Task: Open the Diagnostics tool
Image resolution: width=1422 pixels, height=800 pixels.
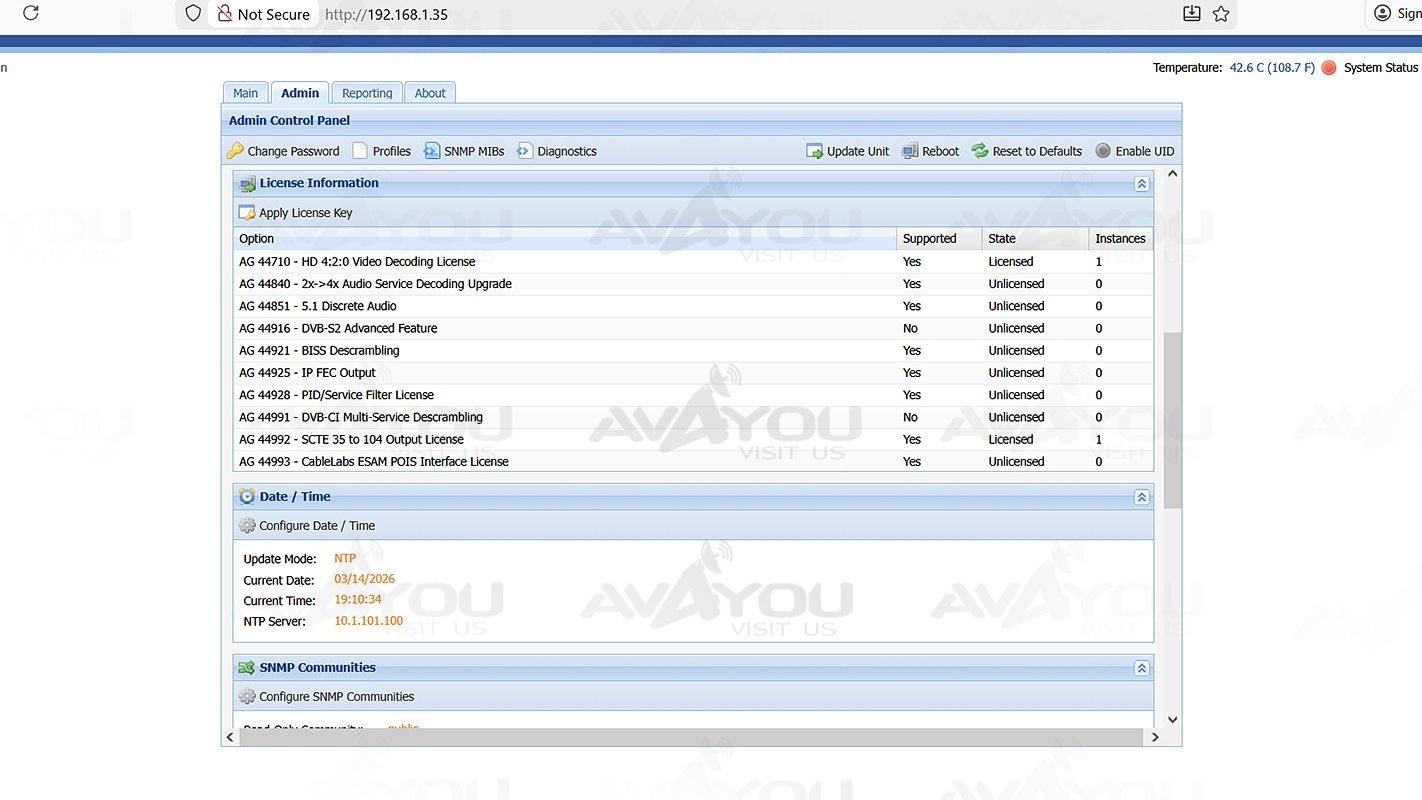Action: click(556, 151)
